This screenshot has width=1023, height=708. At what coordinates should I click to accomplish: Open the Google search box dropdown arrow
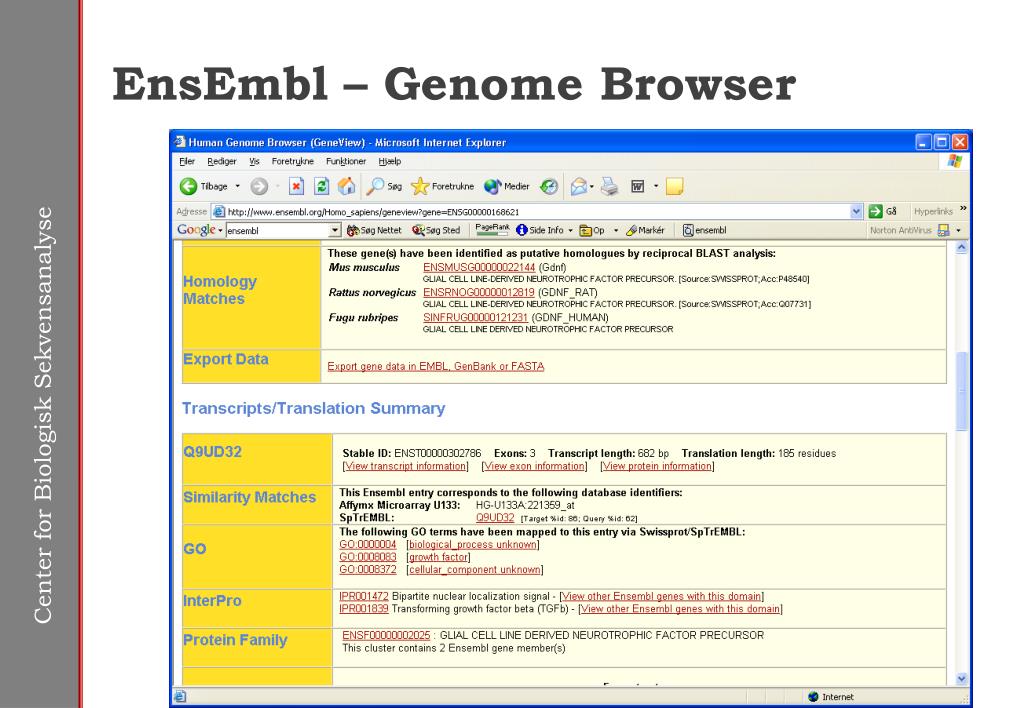coord(335,230)
